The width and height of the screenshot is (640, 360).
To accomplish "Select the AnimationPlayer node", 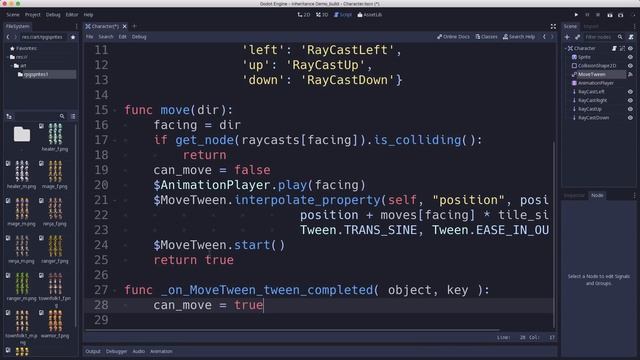I will coord(596,83).
